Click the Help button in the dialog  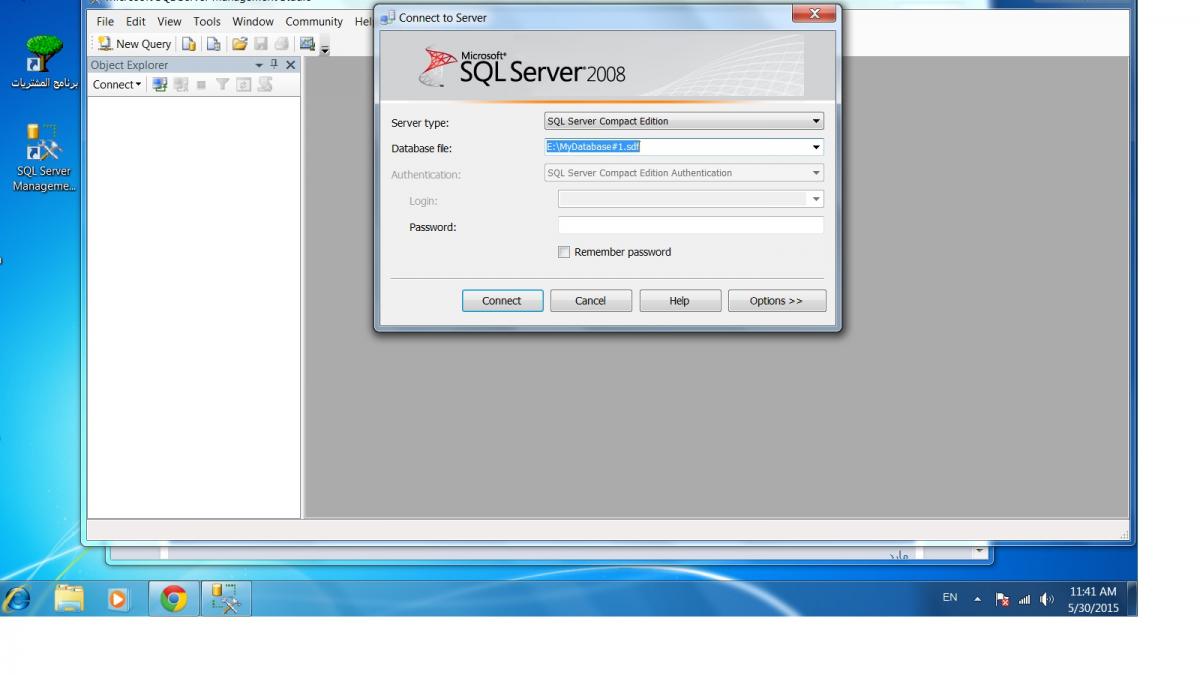click(680, 301)
